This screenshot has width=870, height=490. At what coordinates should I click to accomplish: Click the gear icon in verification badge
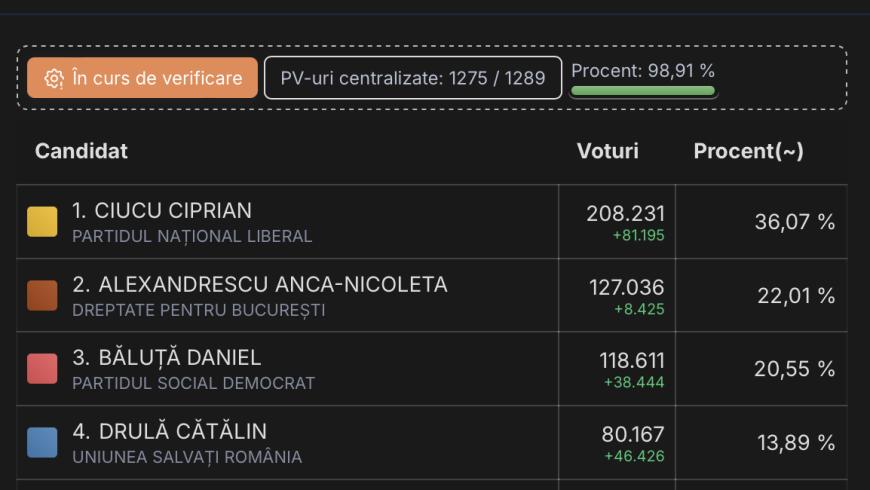(54, 78)
